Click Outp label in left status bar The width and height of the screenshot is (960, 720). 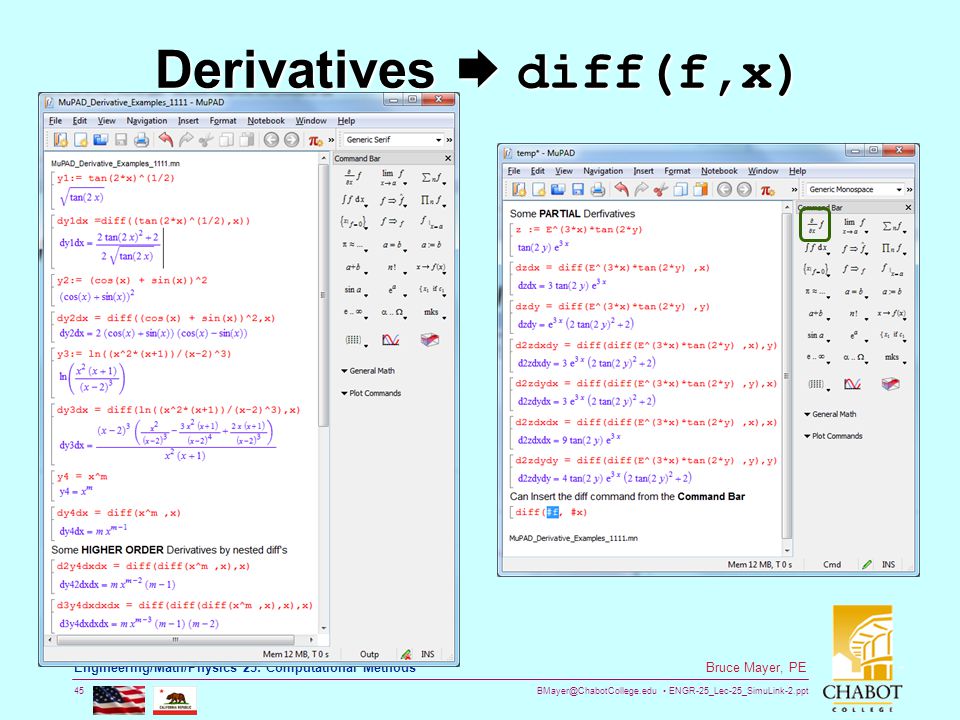[x=369, y=654]
